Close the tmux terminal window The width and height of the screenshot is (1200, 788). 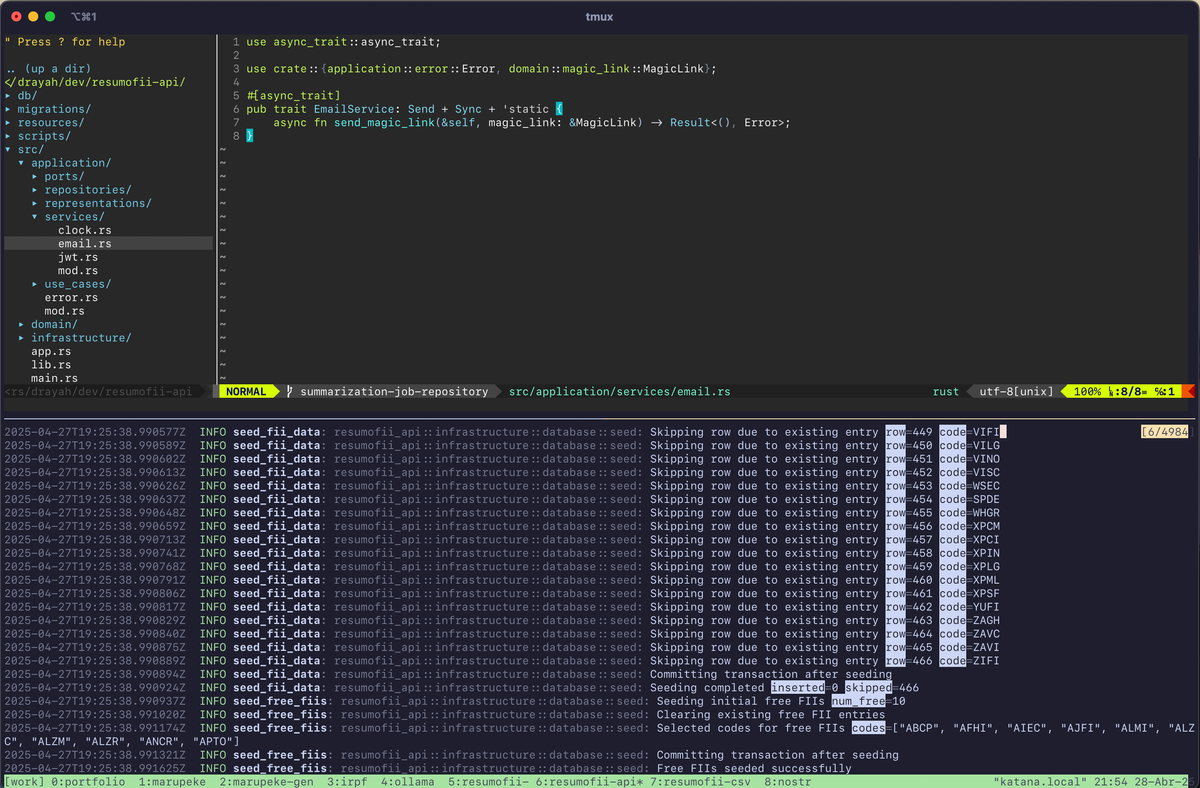tap(14, 17)
